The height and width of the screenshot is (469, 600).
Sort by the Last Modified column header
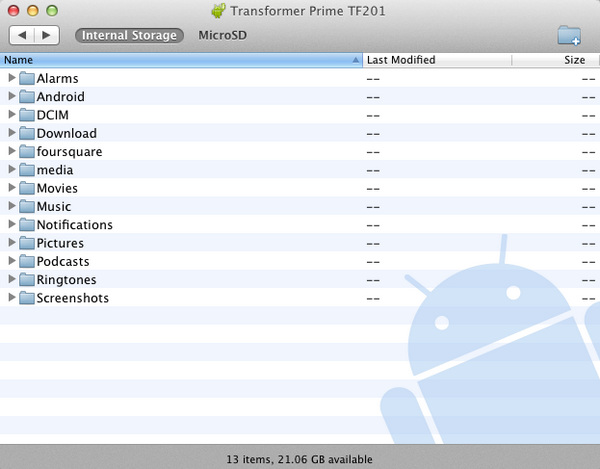(x=437, y=60)
